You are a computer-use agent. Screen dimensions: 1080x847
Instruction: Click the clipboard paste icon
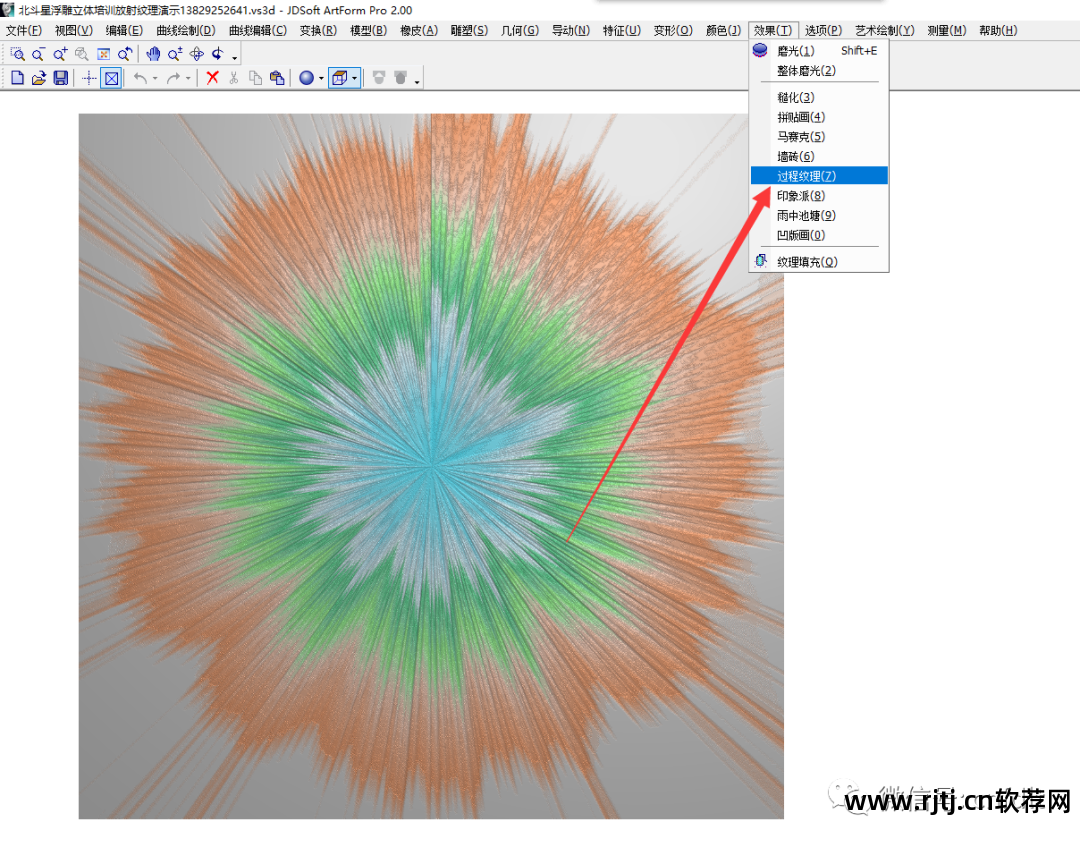pos(277,78)
